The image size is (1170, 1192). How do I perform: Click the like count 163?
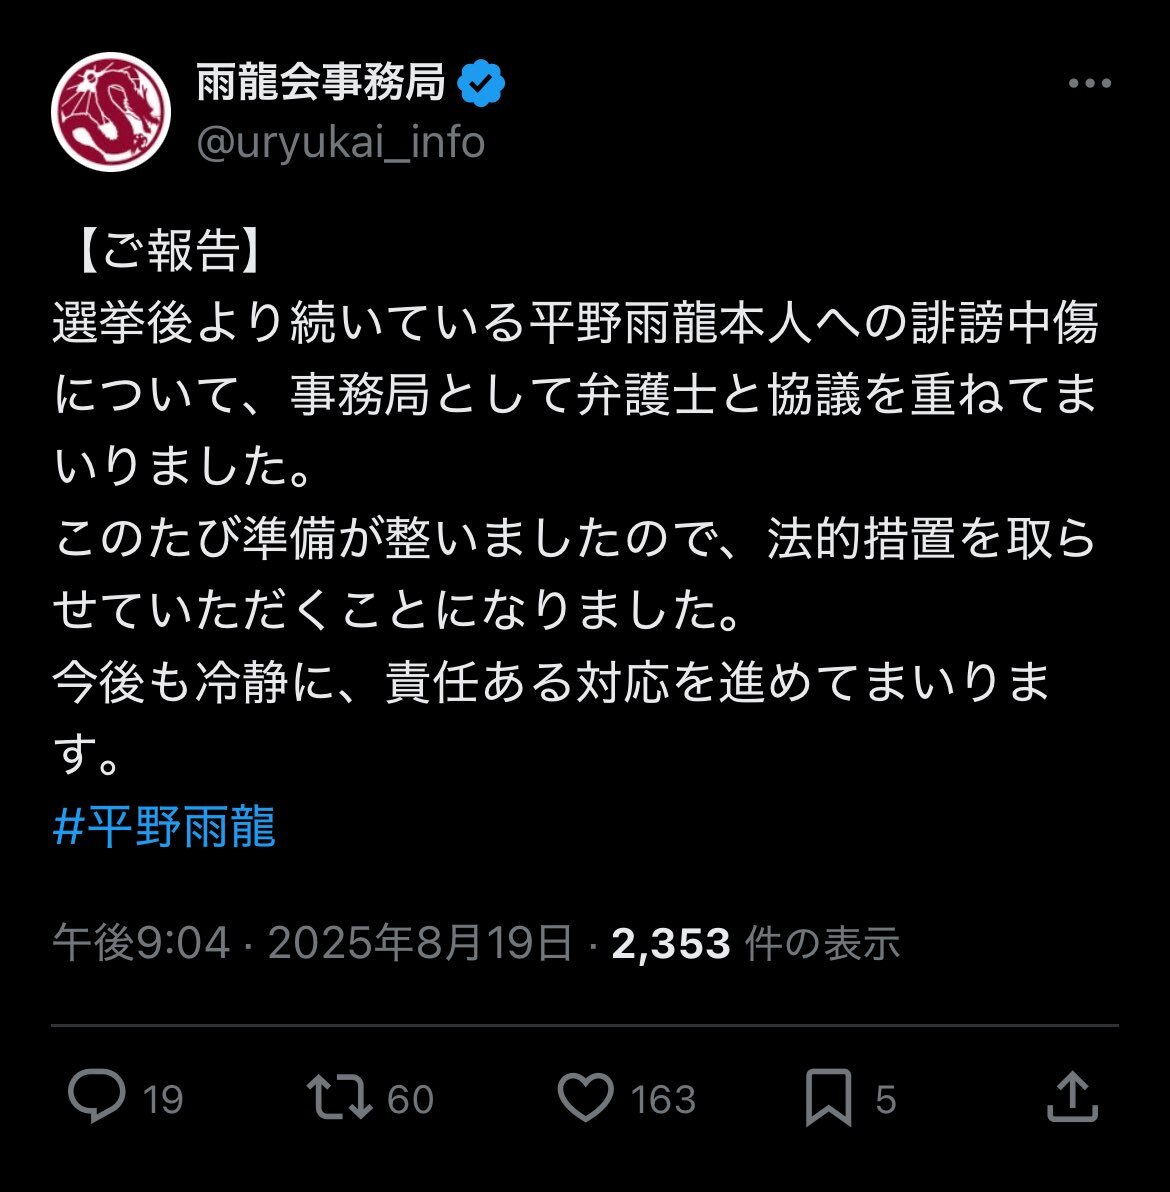pyautogui.click(x=663, y=1099)
